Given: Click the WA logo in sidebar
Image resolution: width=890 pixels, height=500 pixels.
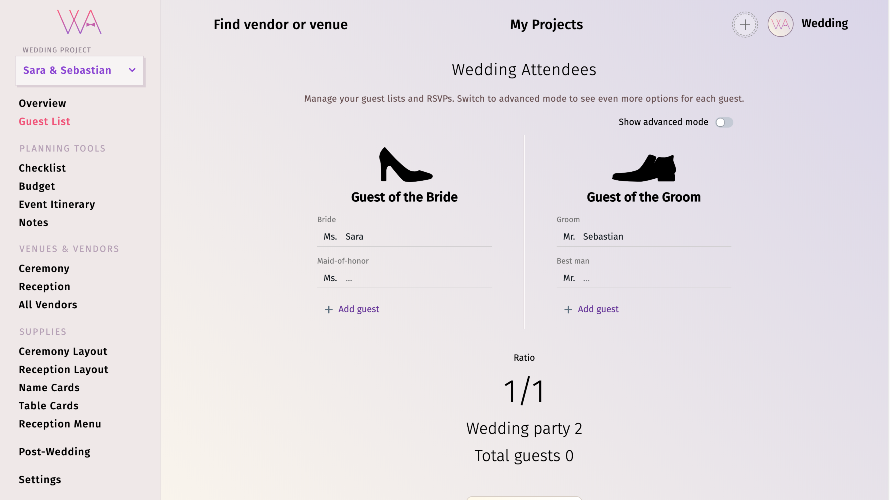Looking at the screenshot, I should [x=79, y=22].
